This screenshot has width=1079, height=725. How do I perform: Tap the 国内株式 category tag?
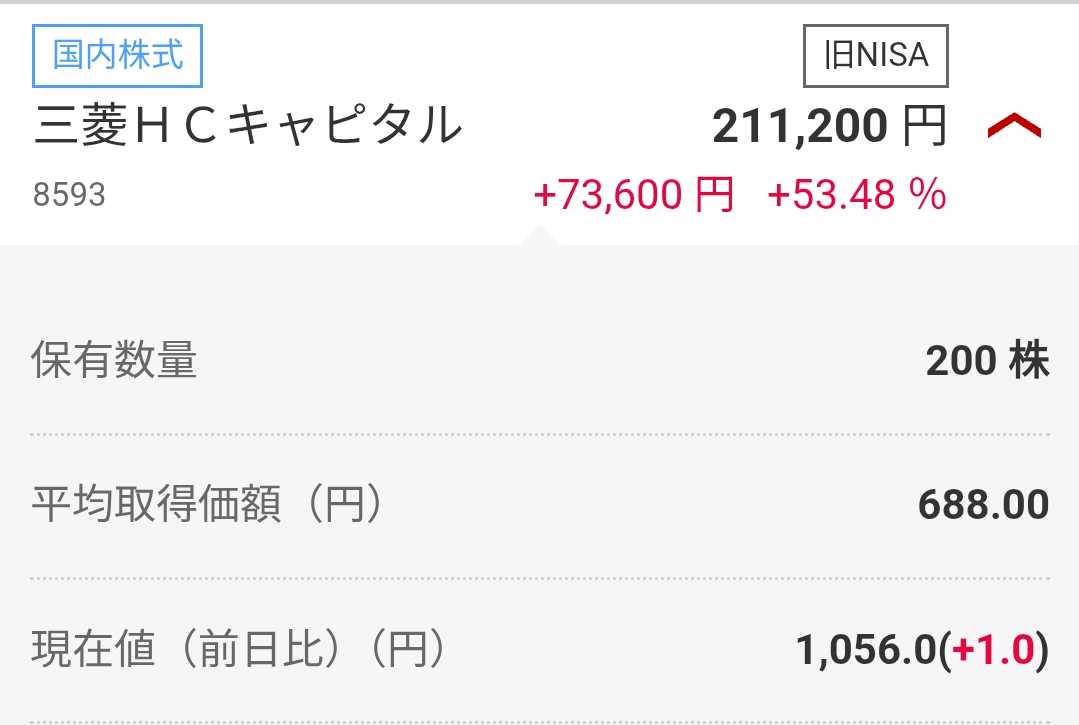click(x=117, y=56)
